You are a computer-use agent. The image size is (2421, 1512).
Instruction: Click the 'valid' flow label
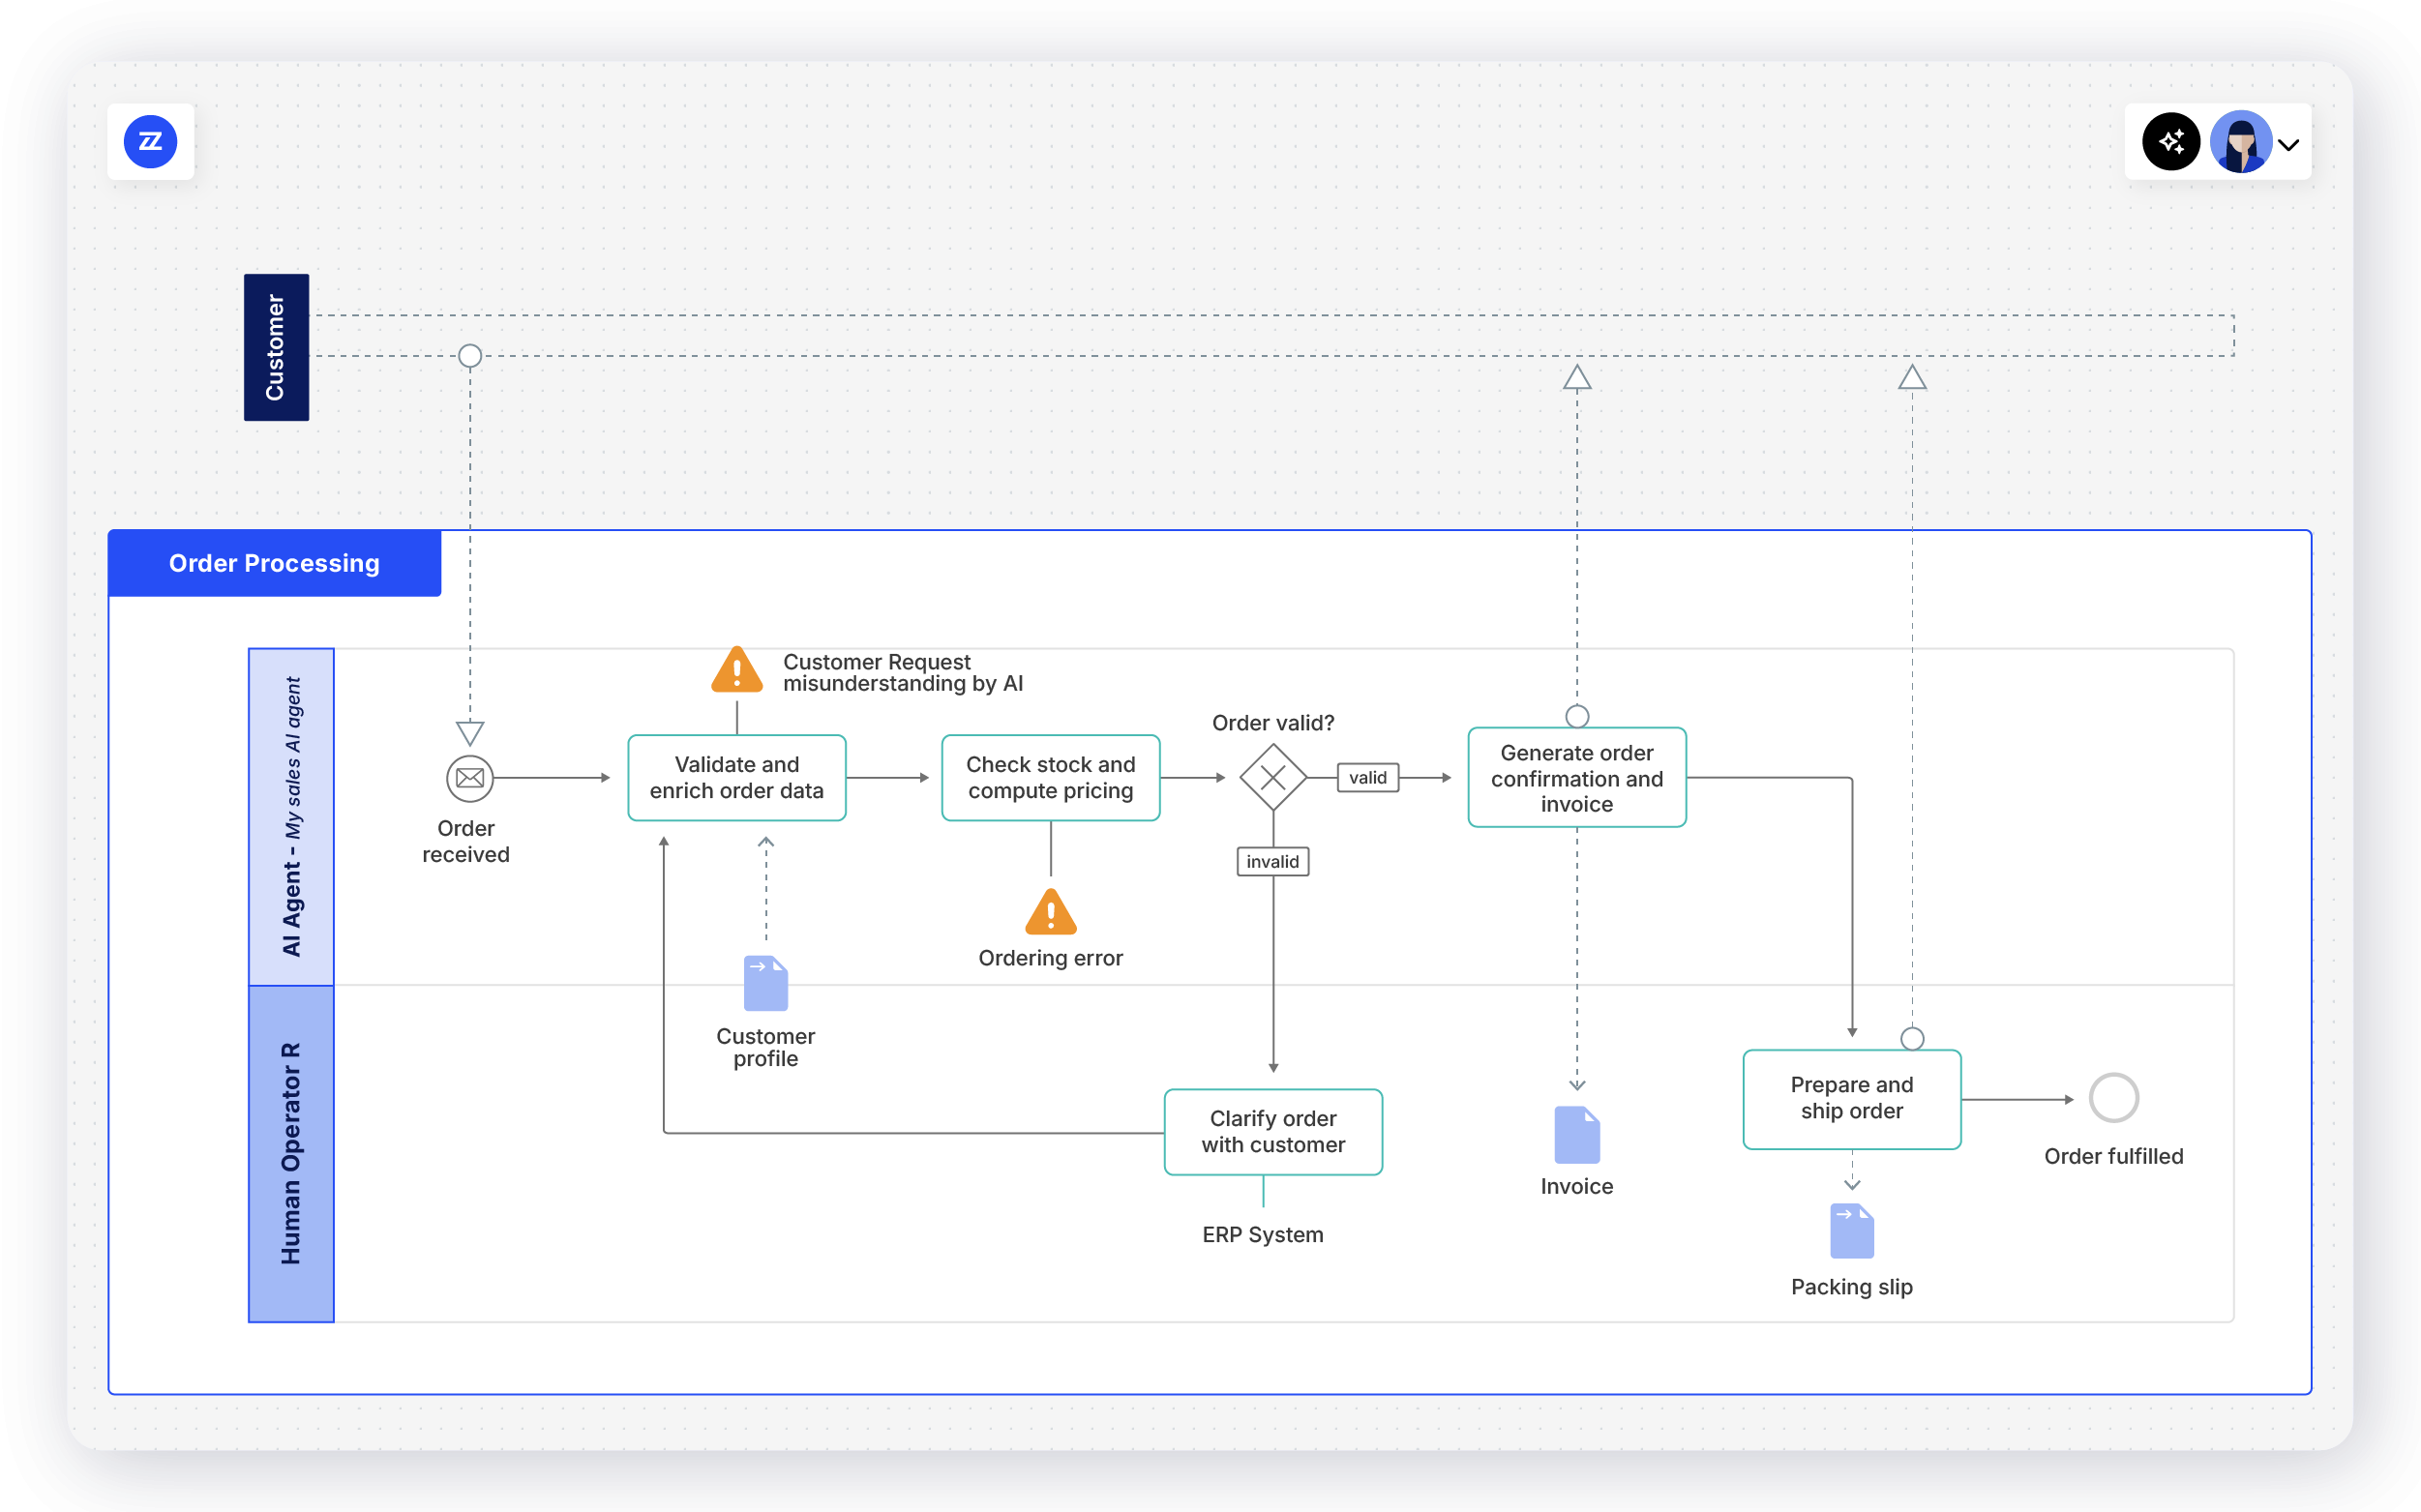point(1368,777)
